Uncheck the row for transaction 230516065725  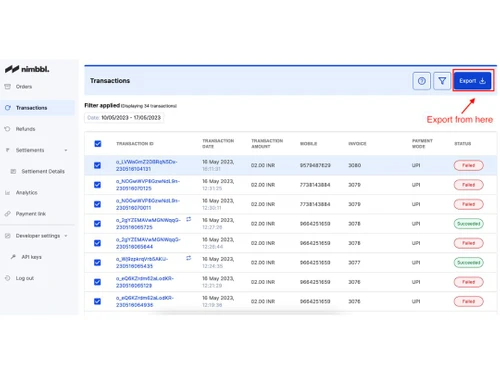click(97, 224)
